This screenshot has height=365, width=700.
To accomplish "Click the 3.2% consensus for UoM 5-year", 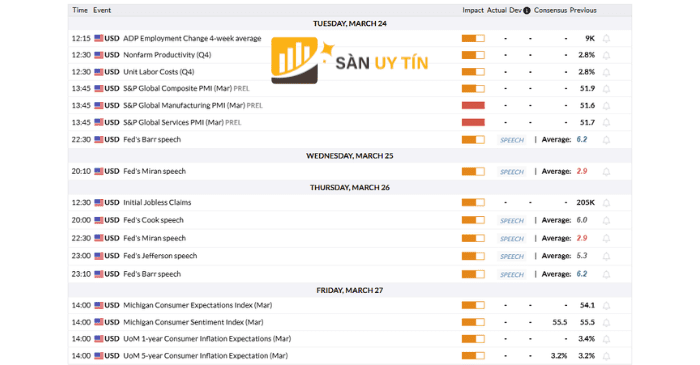I will pos(559,356).
